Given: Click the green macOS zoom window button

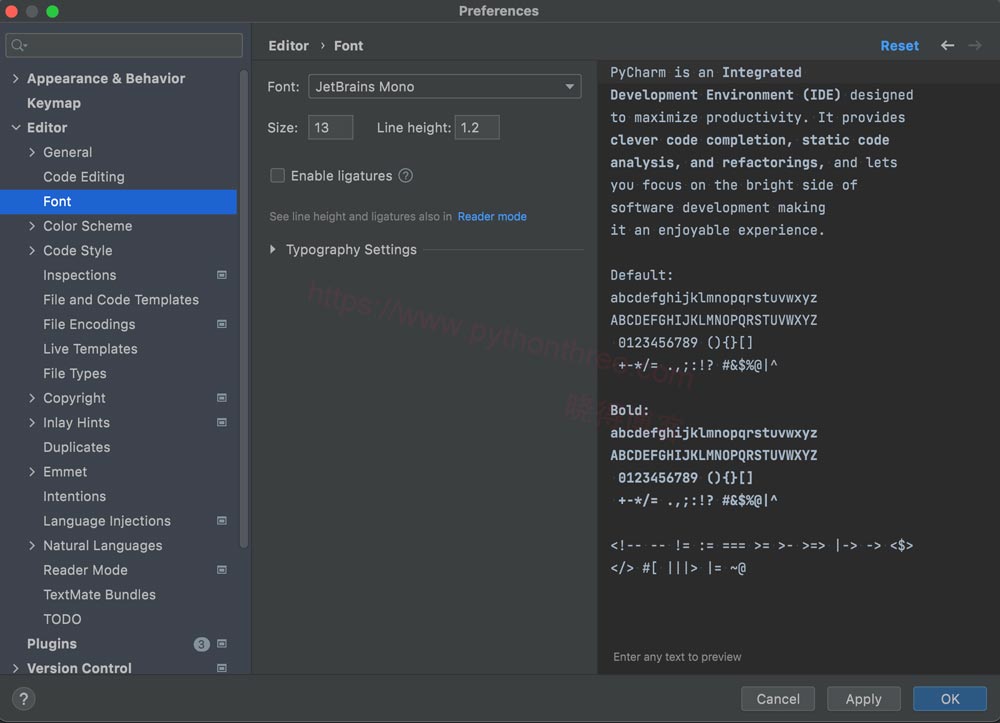Looking at the screenshot, I should click(53, 11).
